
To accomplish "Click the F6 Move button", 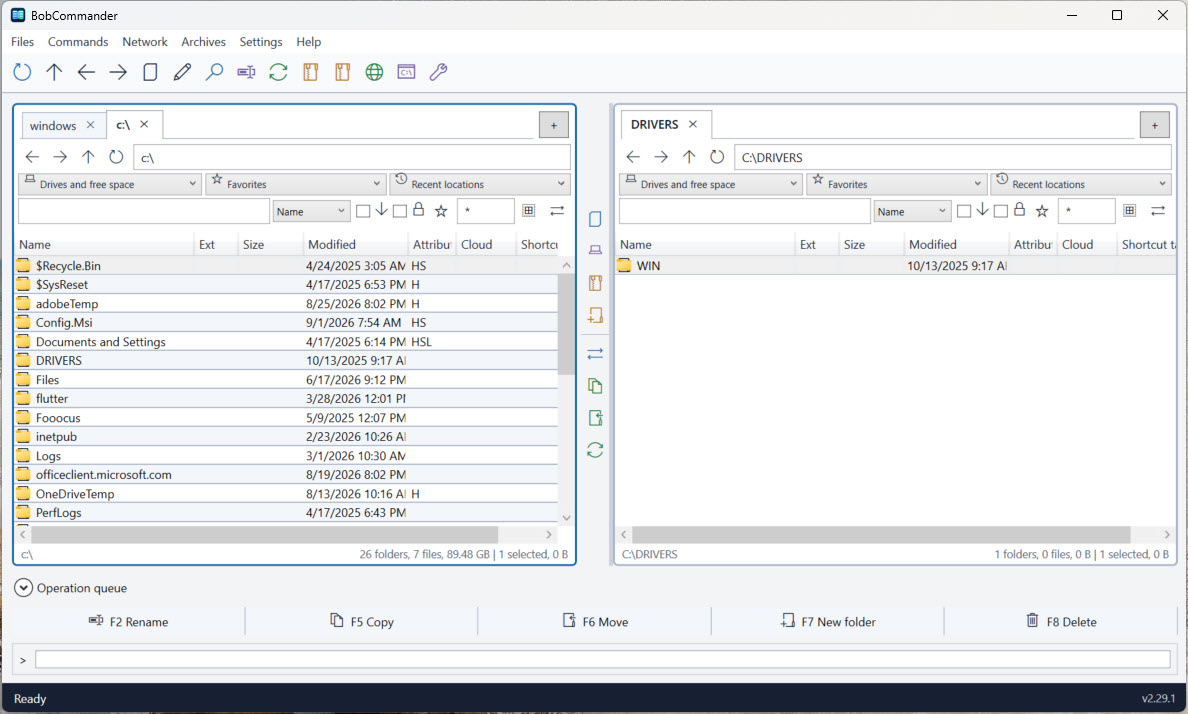I will [595, 622].
